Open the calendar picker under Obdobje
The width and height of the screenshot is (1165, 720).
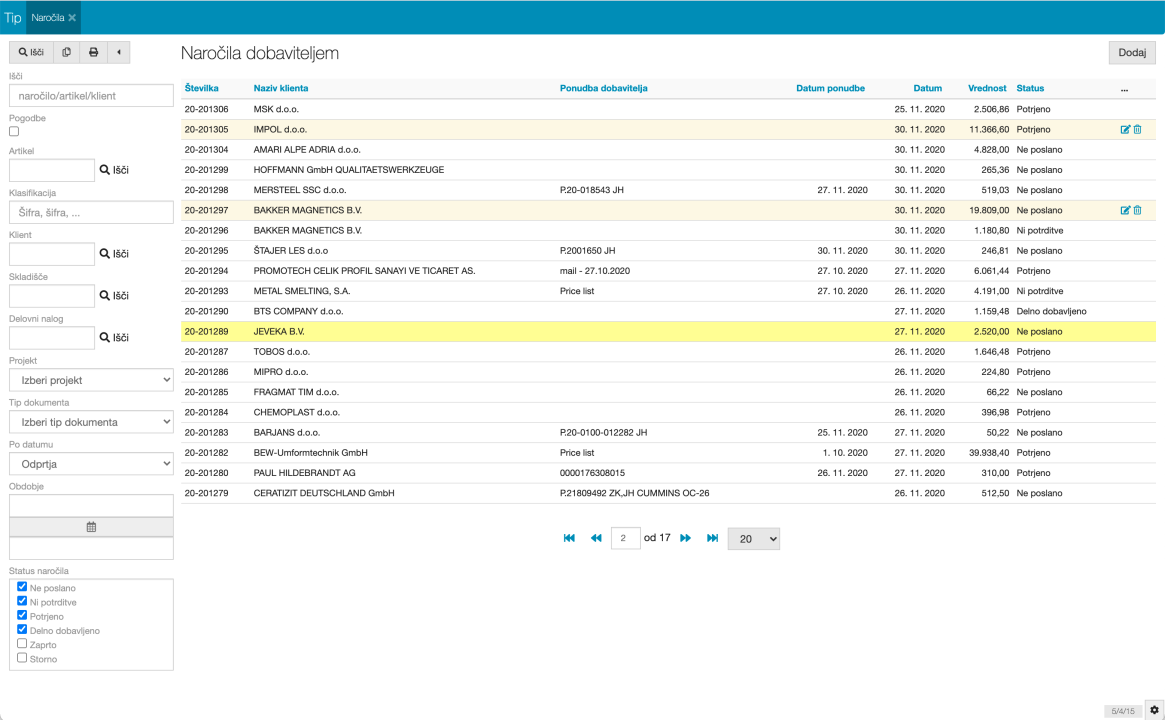click(91, 527)
